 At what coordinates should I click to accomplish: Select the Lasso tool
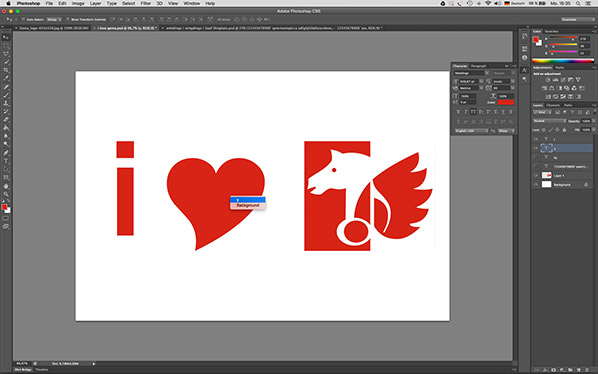click(6, 53)
